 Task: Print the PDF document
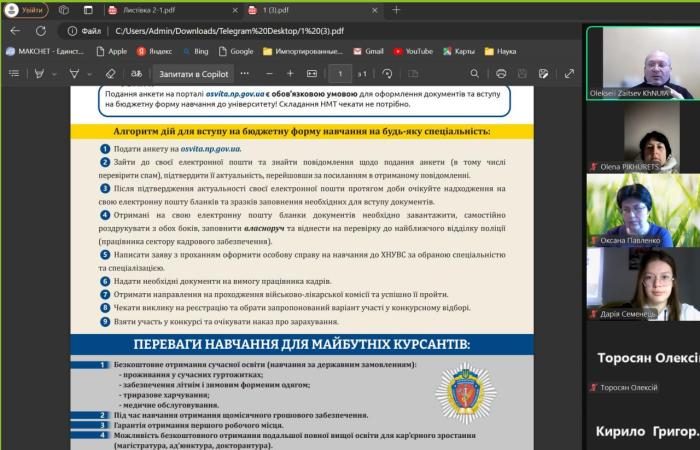pos(501,73)
